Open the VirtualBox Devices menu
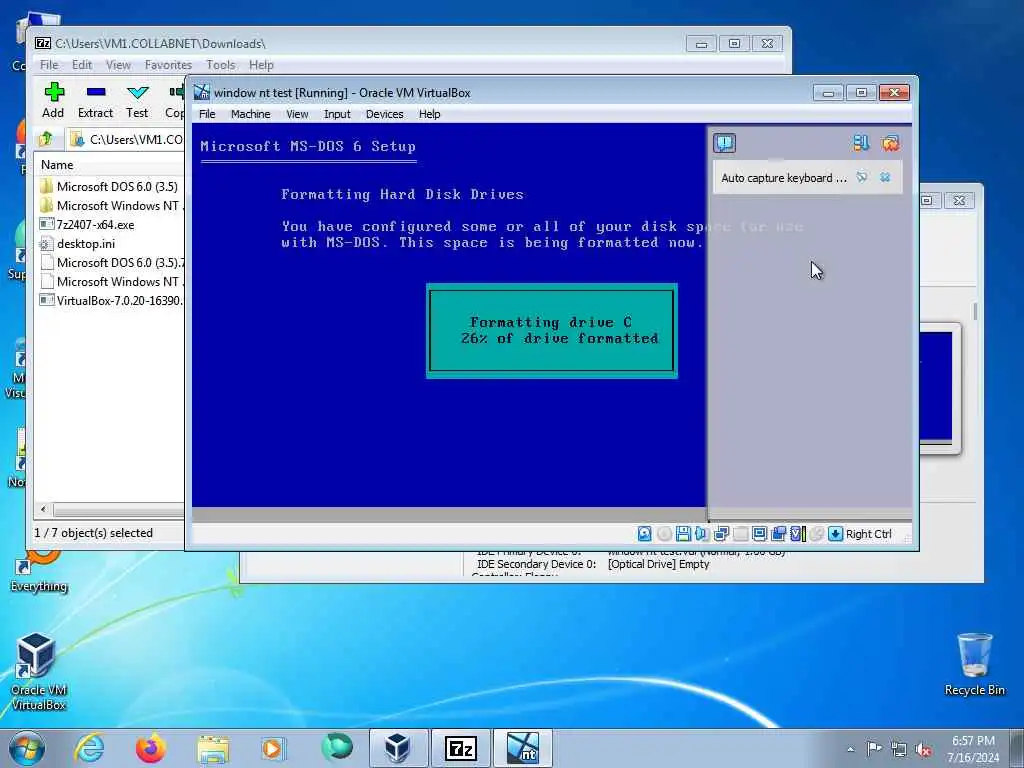1024x768 pixels. point(384,114)
